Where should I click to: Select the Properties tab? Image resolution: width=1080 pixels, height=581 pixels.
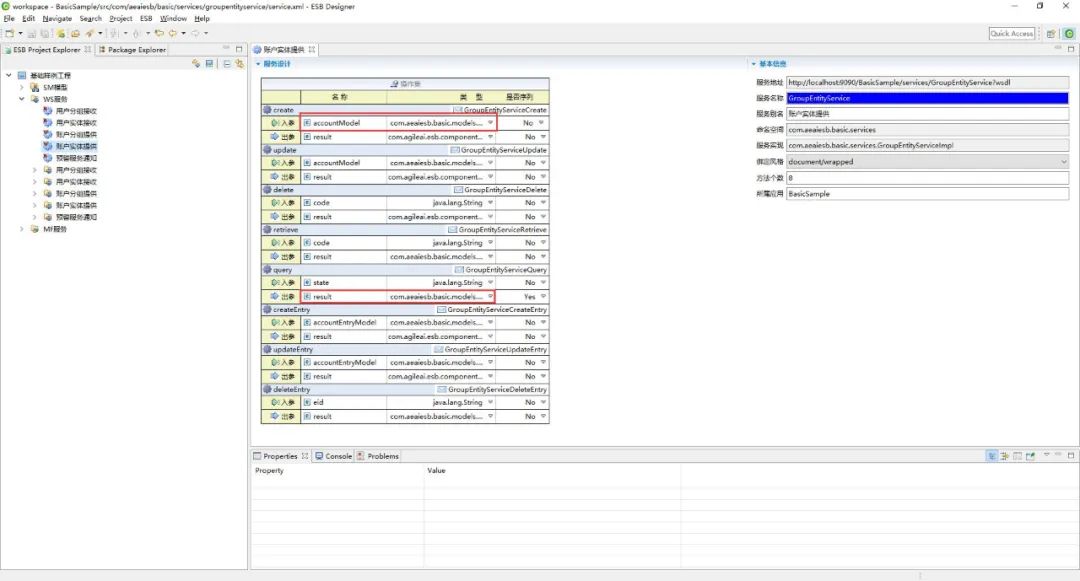pyautogui.click(x=280, y=456)
